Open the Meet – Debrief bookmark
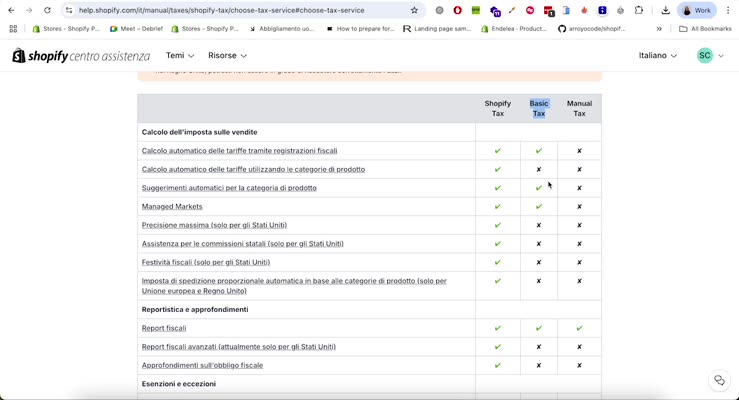The height and width of the screenshot is (400, 739). (x=136, y=29)
